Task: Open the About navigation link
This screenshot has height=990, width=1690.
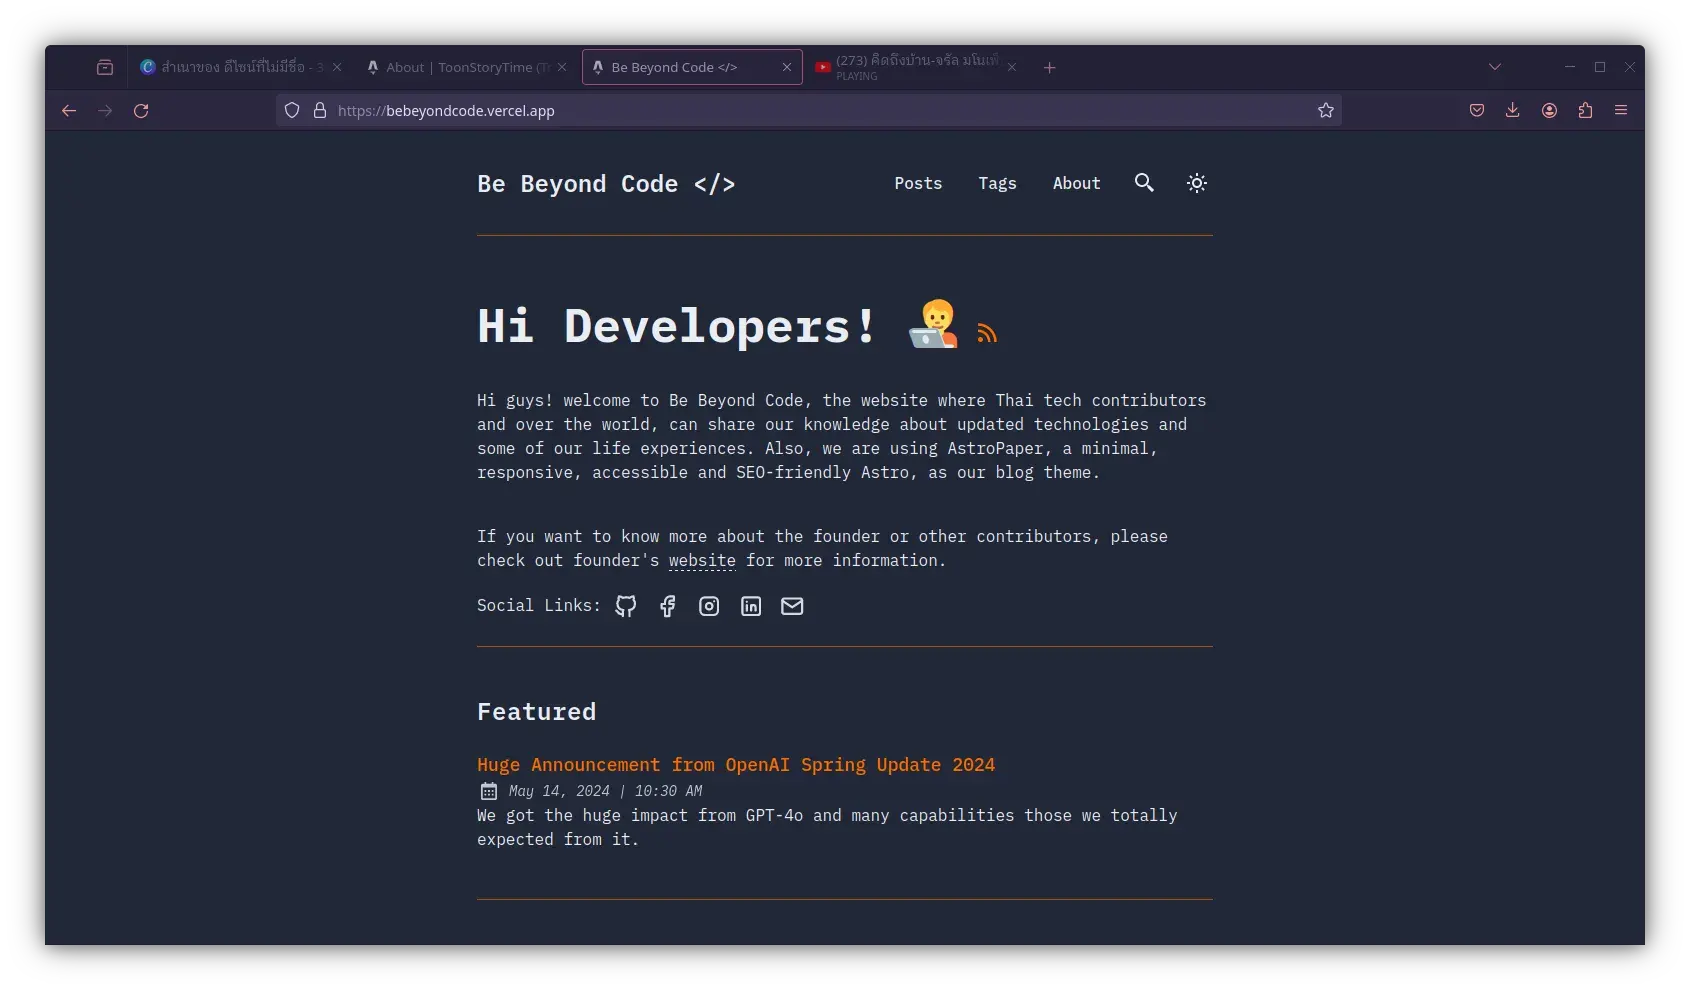Action: pyautogui.click(x=1076, y=183)
